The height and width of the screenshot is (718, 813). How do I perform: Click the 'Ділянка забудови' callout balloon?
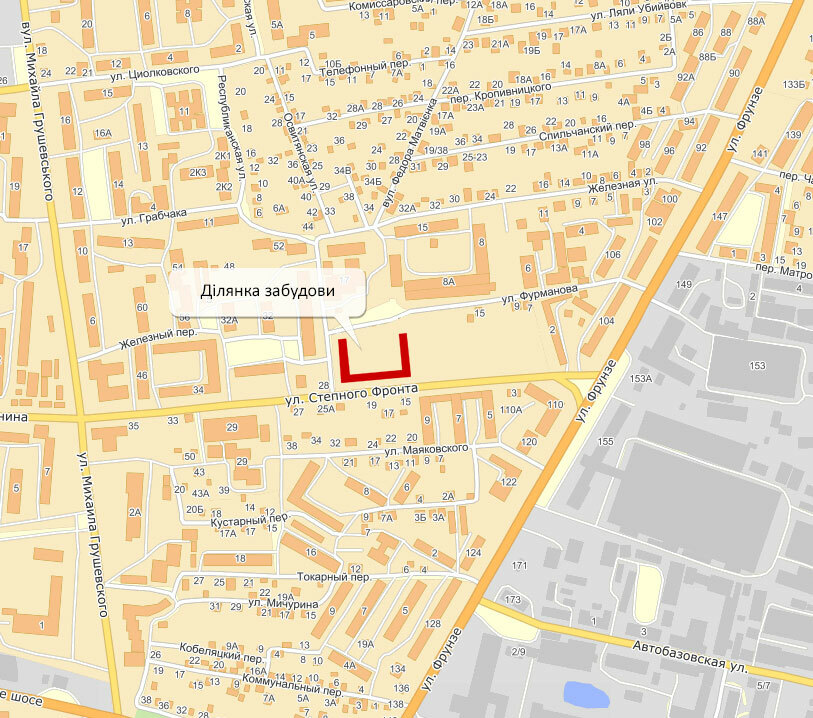coord(268,292)
